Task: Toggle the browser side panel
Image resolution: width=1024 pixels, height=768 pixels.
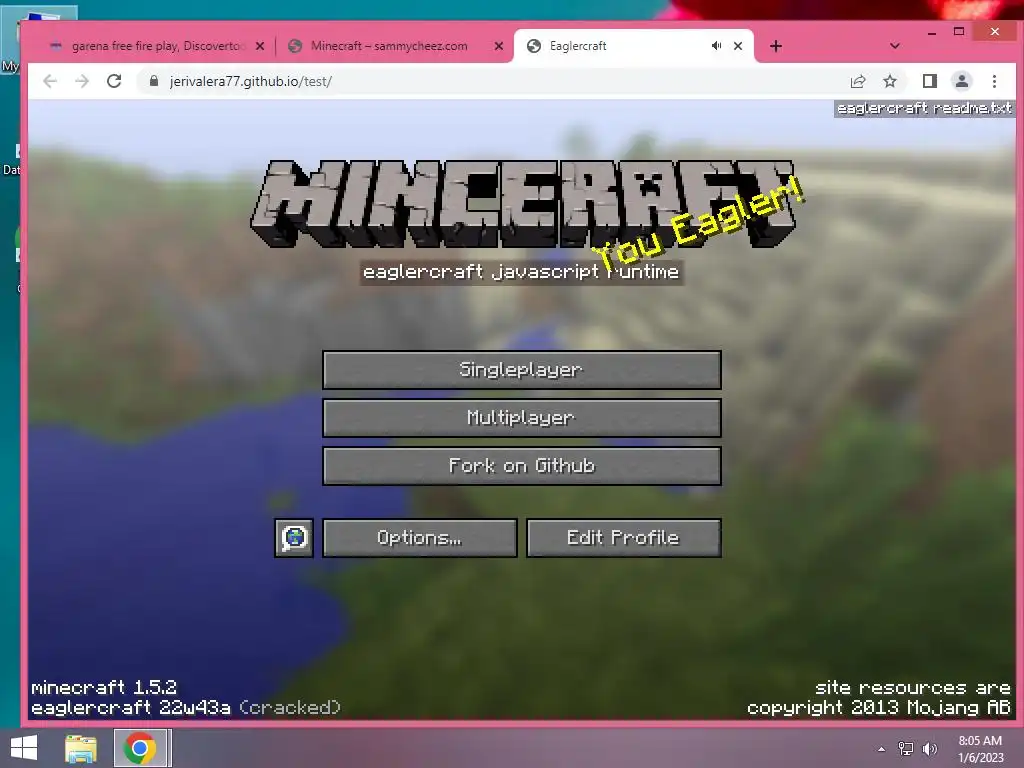Action: tap(929, 81)
